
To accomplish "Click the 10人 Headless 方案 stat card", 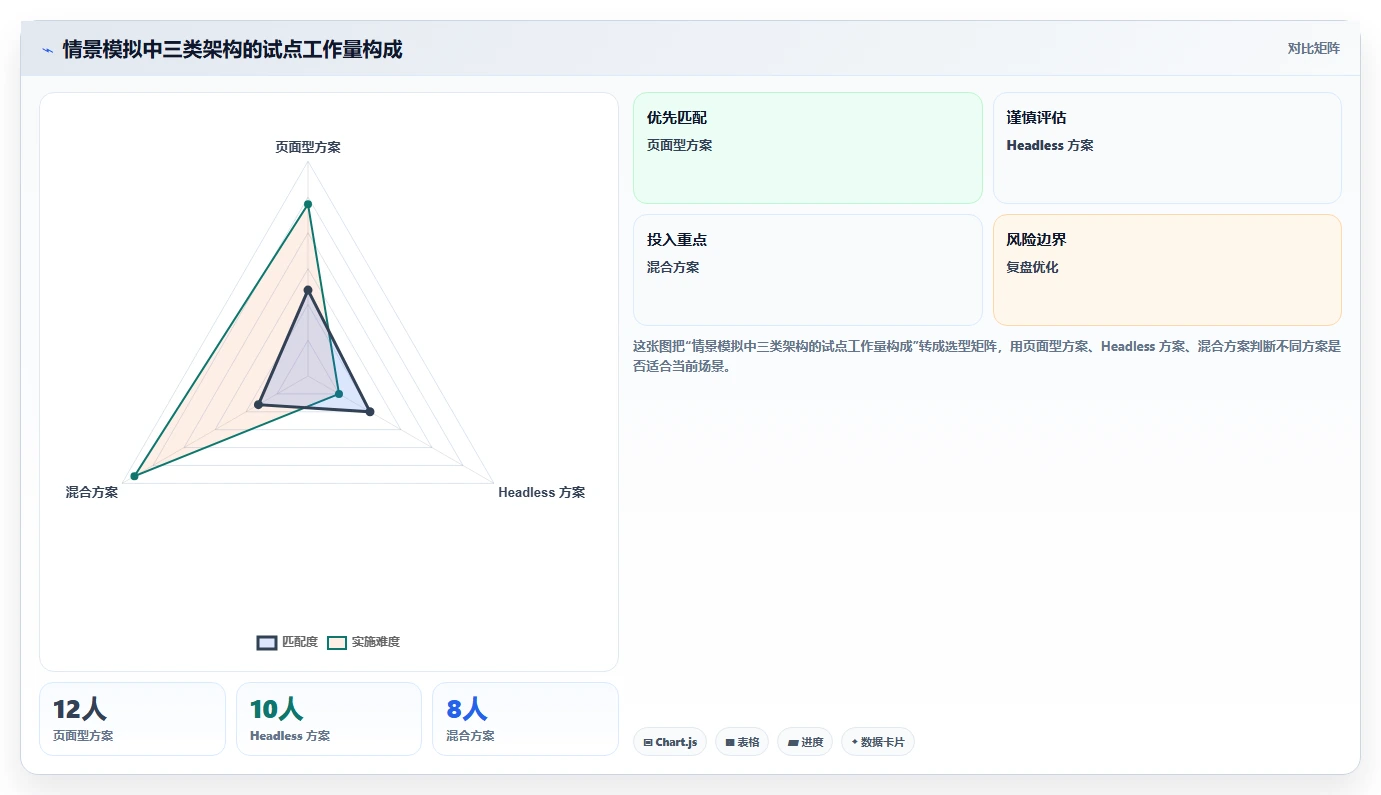I will point(329,719).
